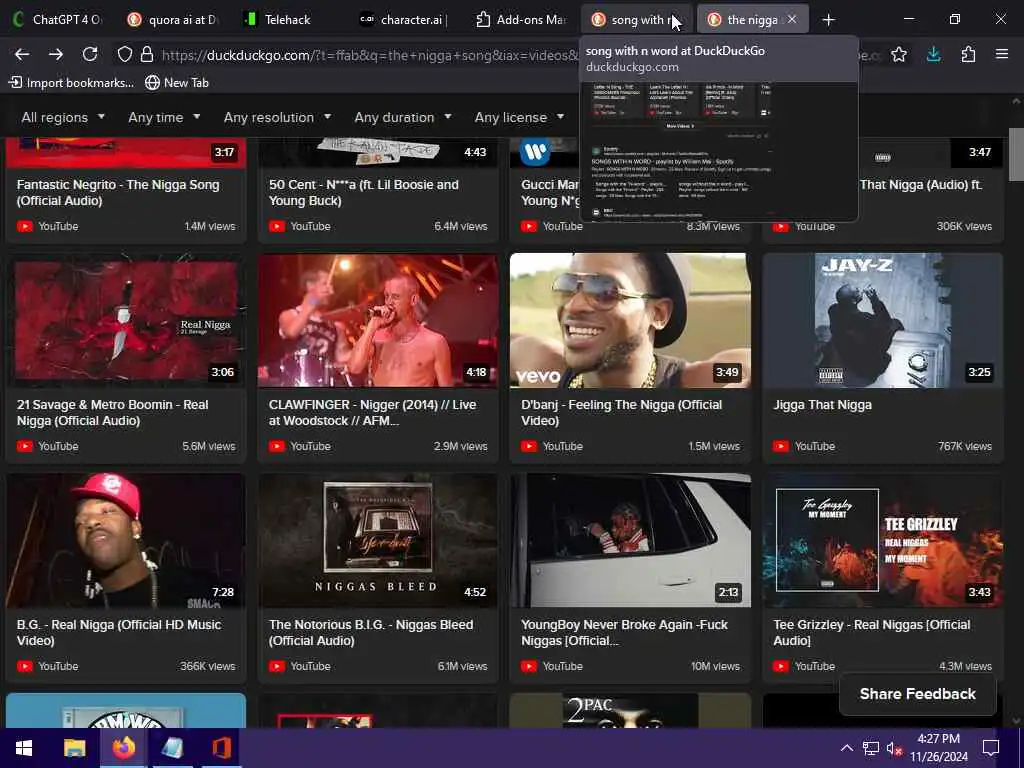Expand the Any time filter

point(164,118)
